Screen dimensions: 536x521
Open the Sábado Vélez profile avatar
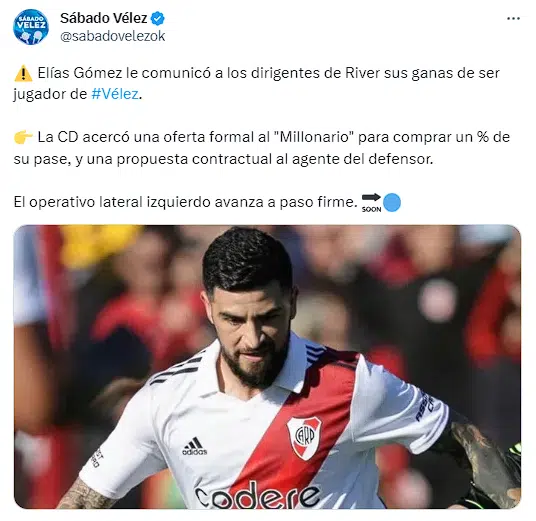click(31, 27)
